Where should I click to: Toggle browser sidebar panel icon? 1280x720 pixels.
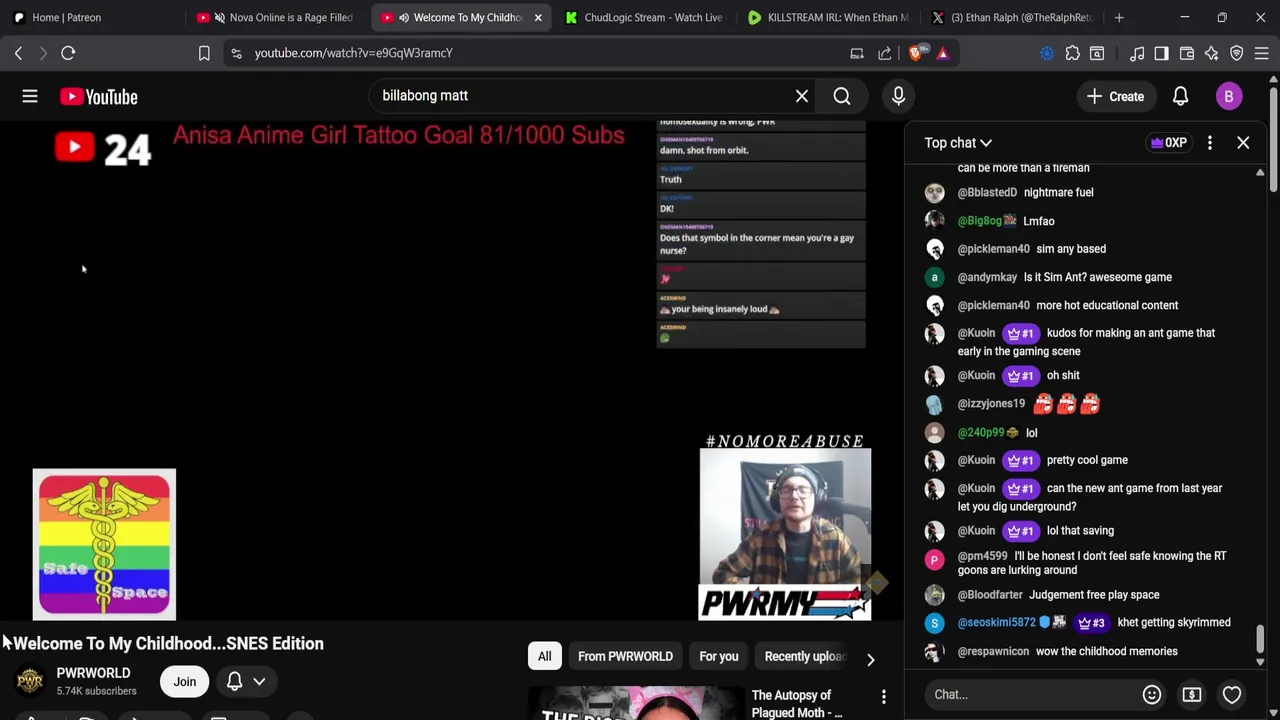pos(1161,53)
